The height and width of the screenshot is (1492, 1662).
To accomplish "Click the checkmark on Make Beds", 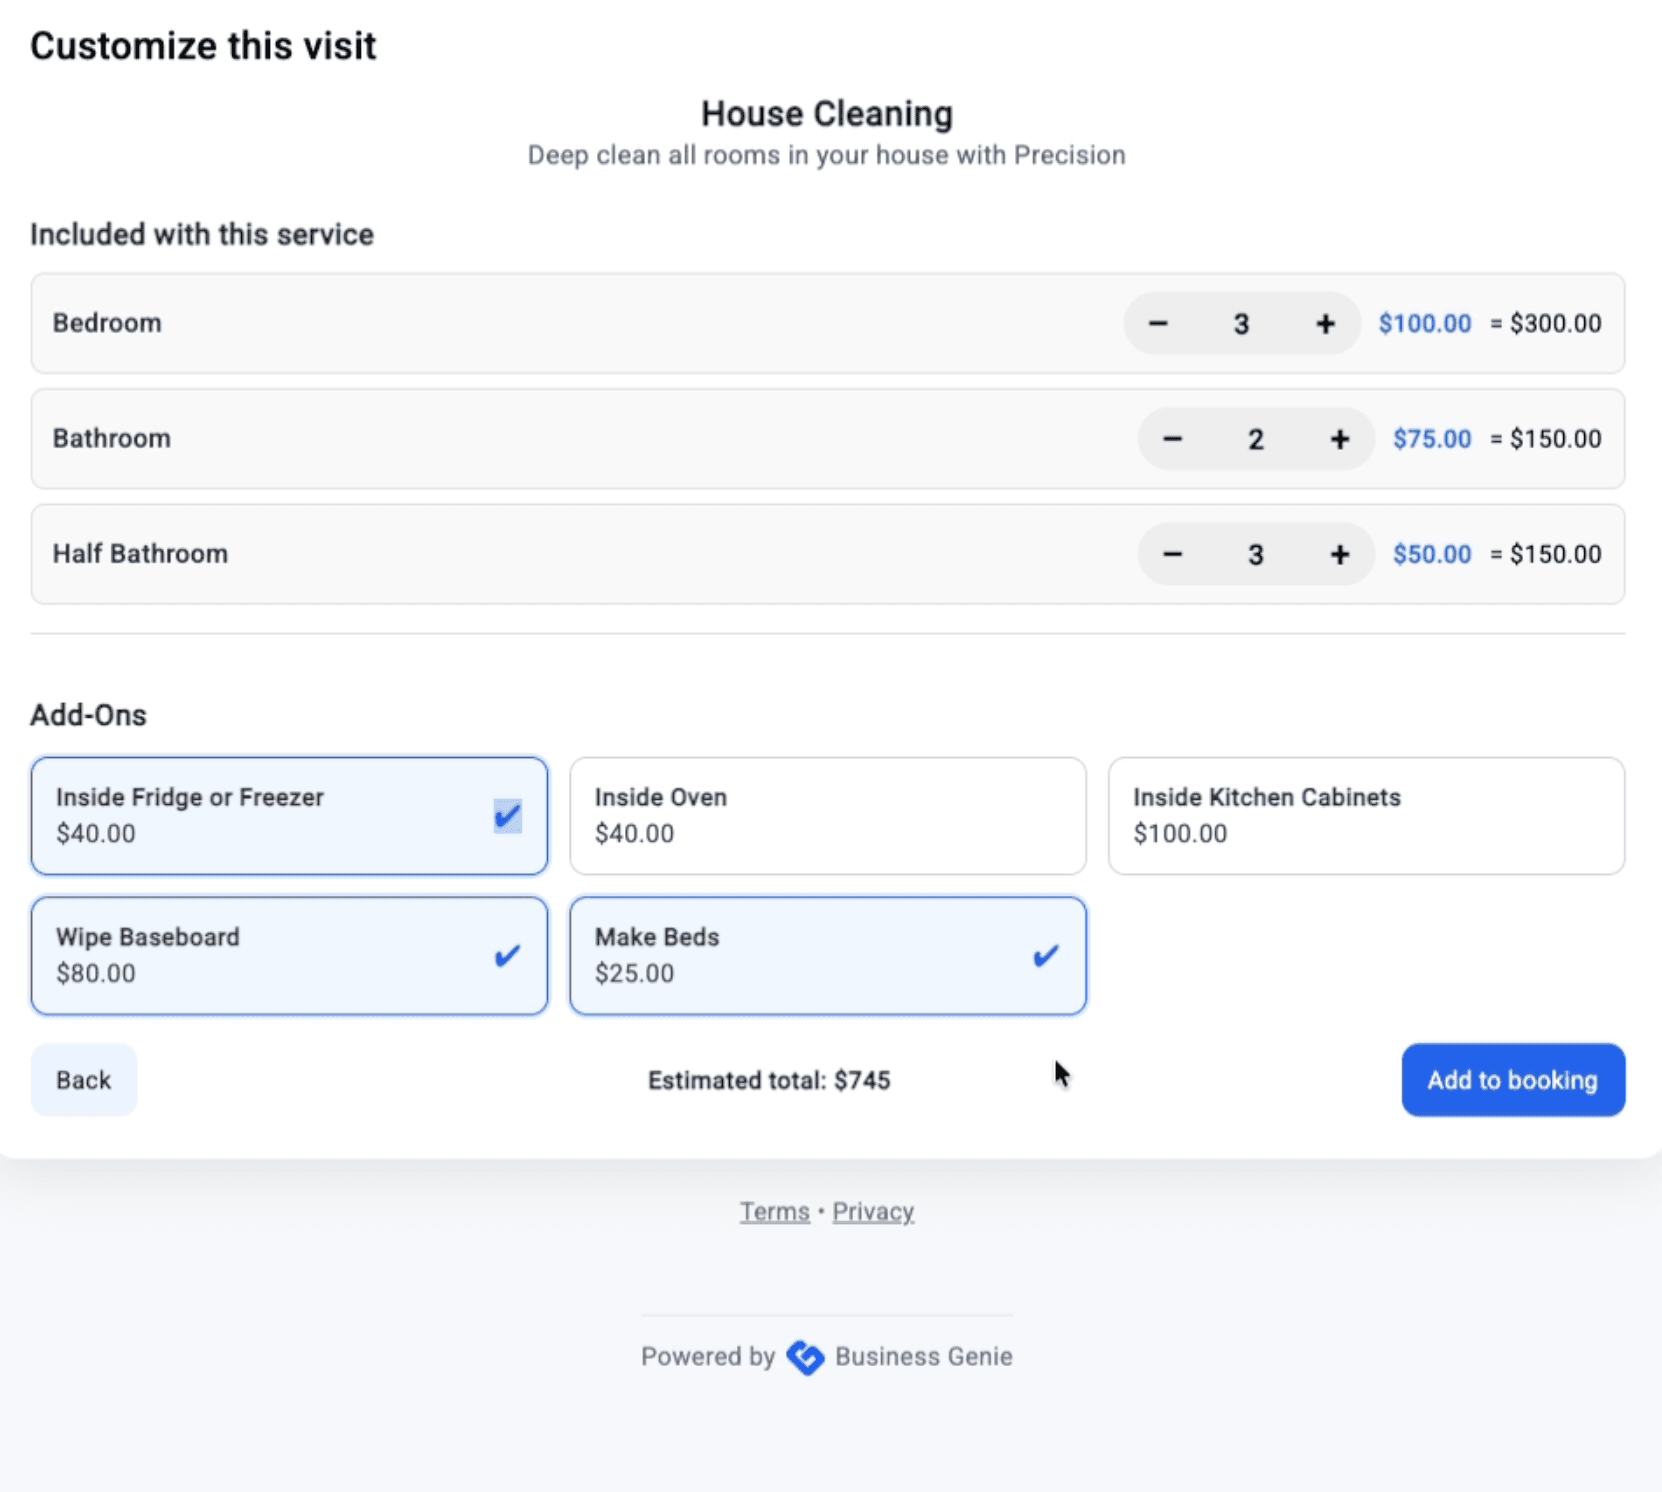I will click(x=1045, y=955).
